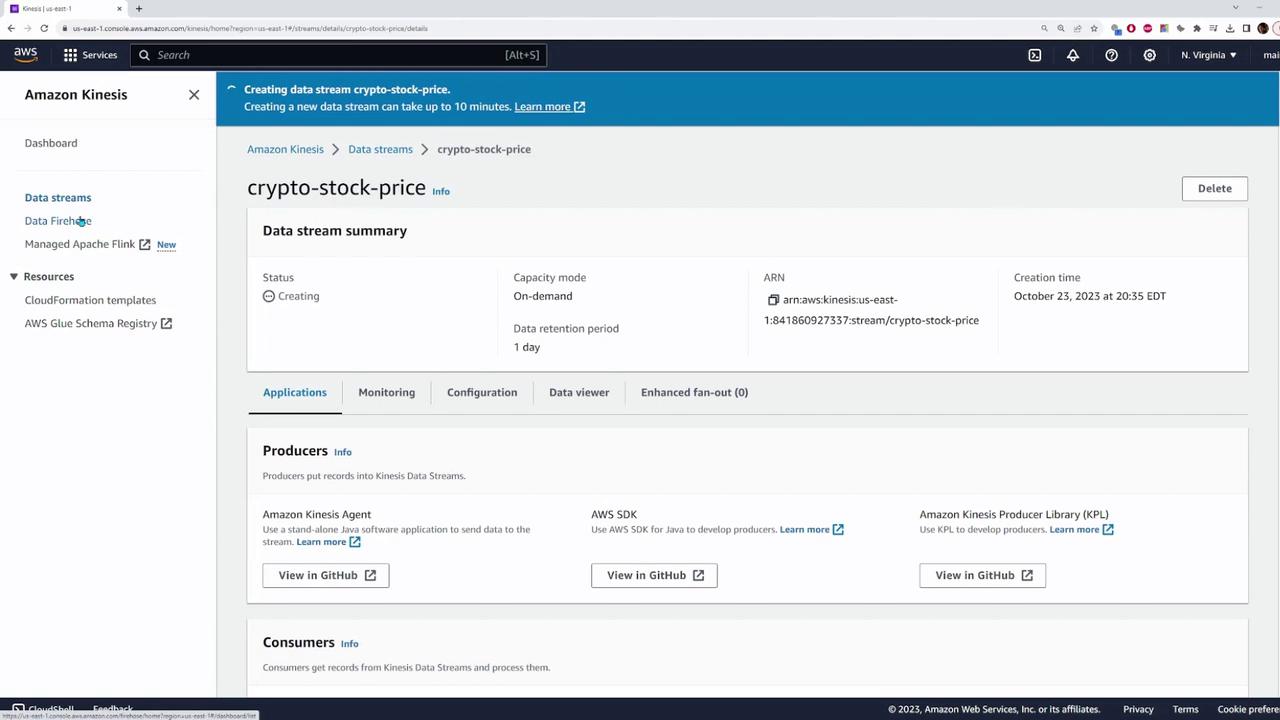Open View in GitHub for Kinesis Producer Library
The image size is (1280, 720).
coord(982,575)
